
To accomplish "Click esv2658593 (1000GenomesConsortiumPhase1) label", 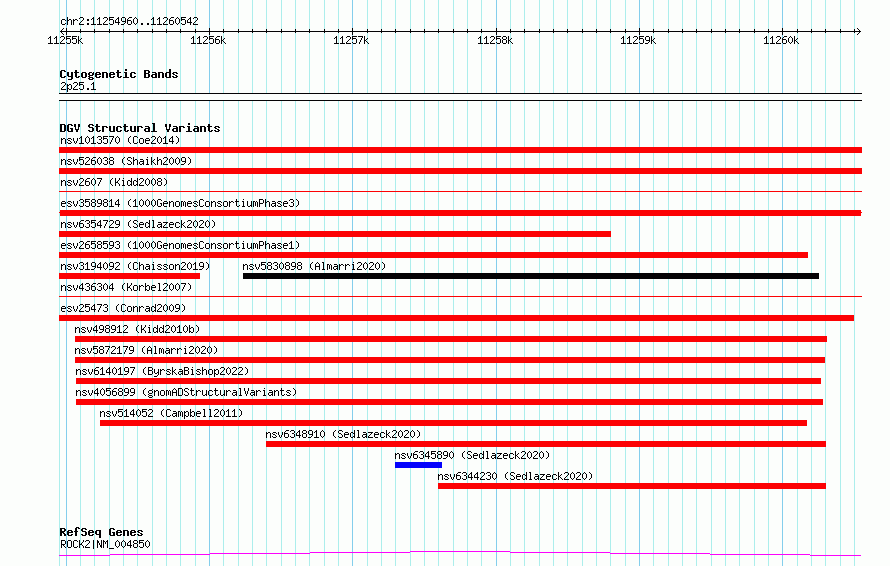I will coord(180,245).
